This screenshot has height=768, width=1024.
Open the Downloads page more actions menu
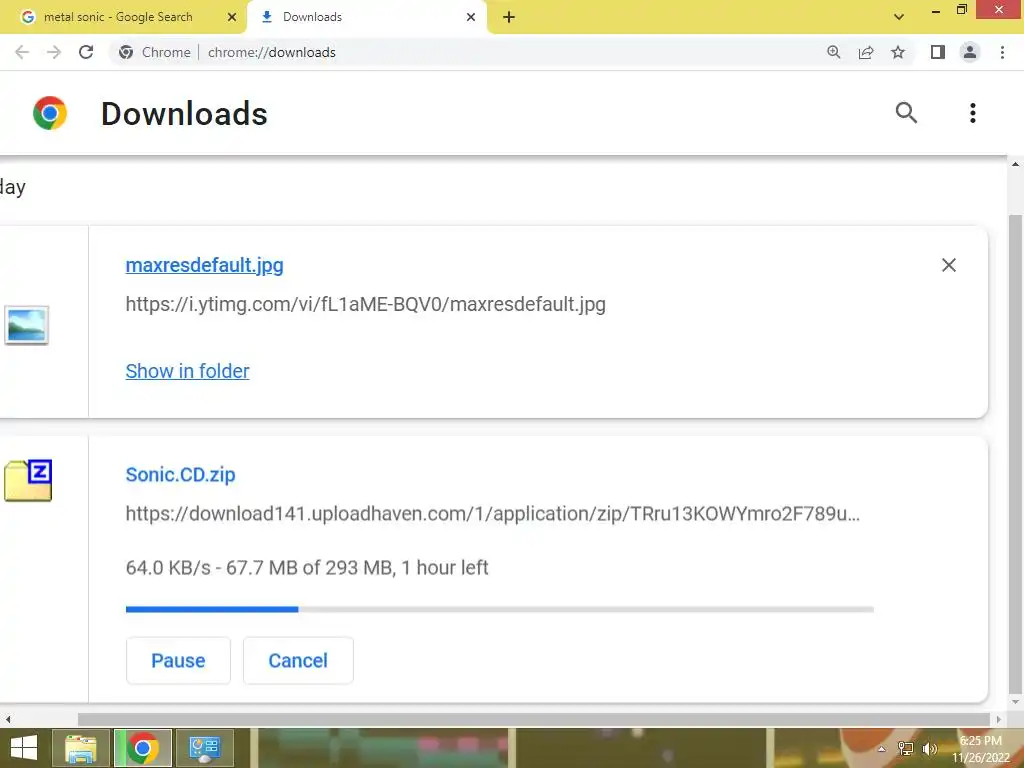(x=972, y=113)
